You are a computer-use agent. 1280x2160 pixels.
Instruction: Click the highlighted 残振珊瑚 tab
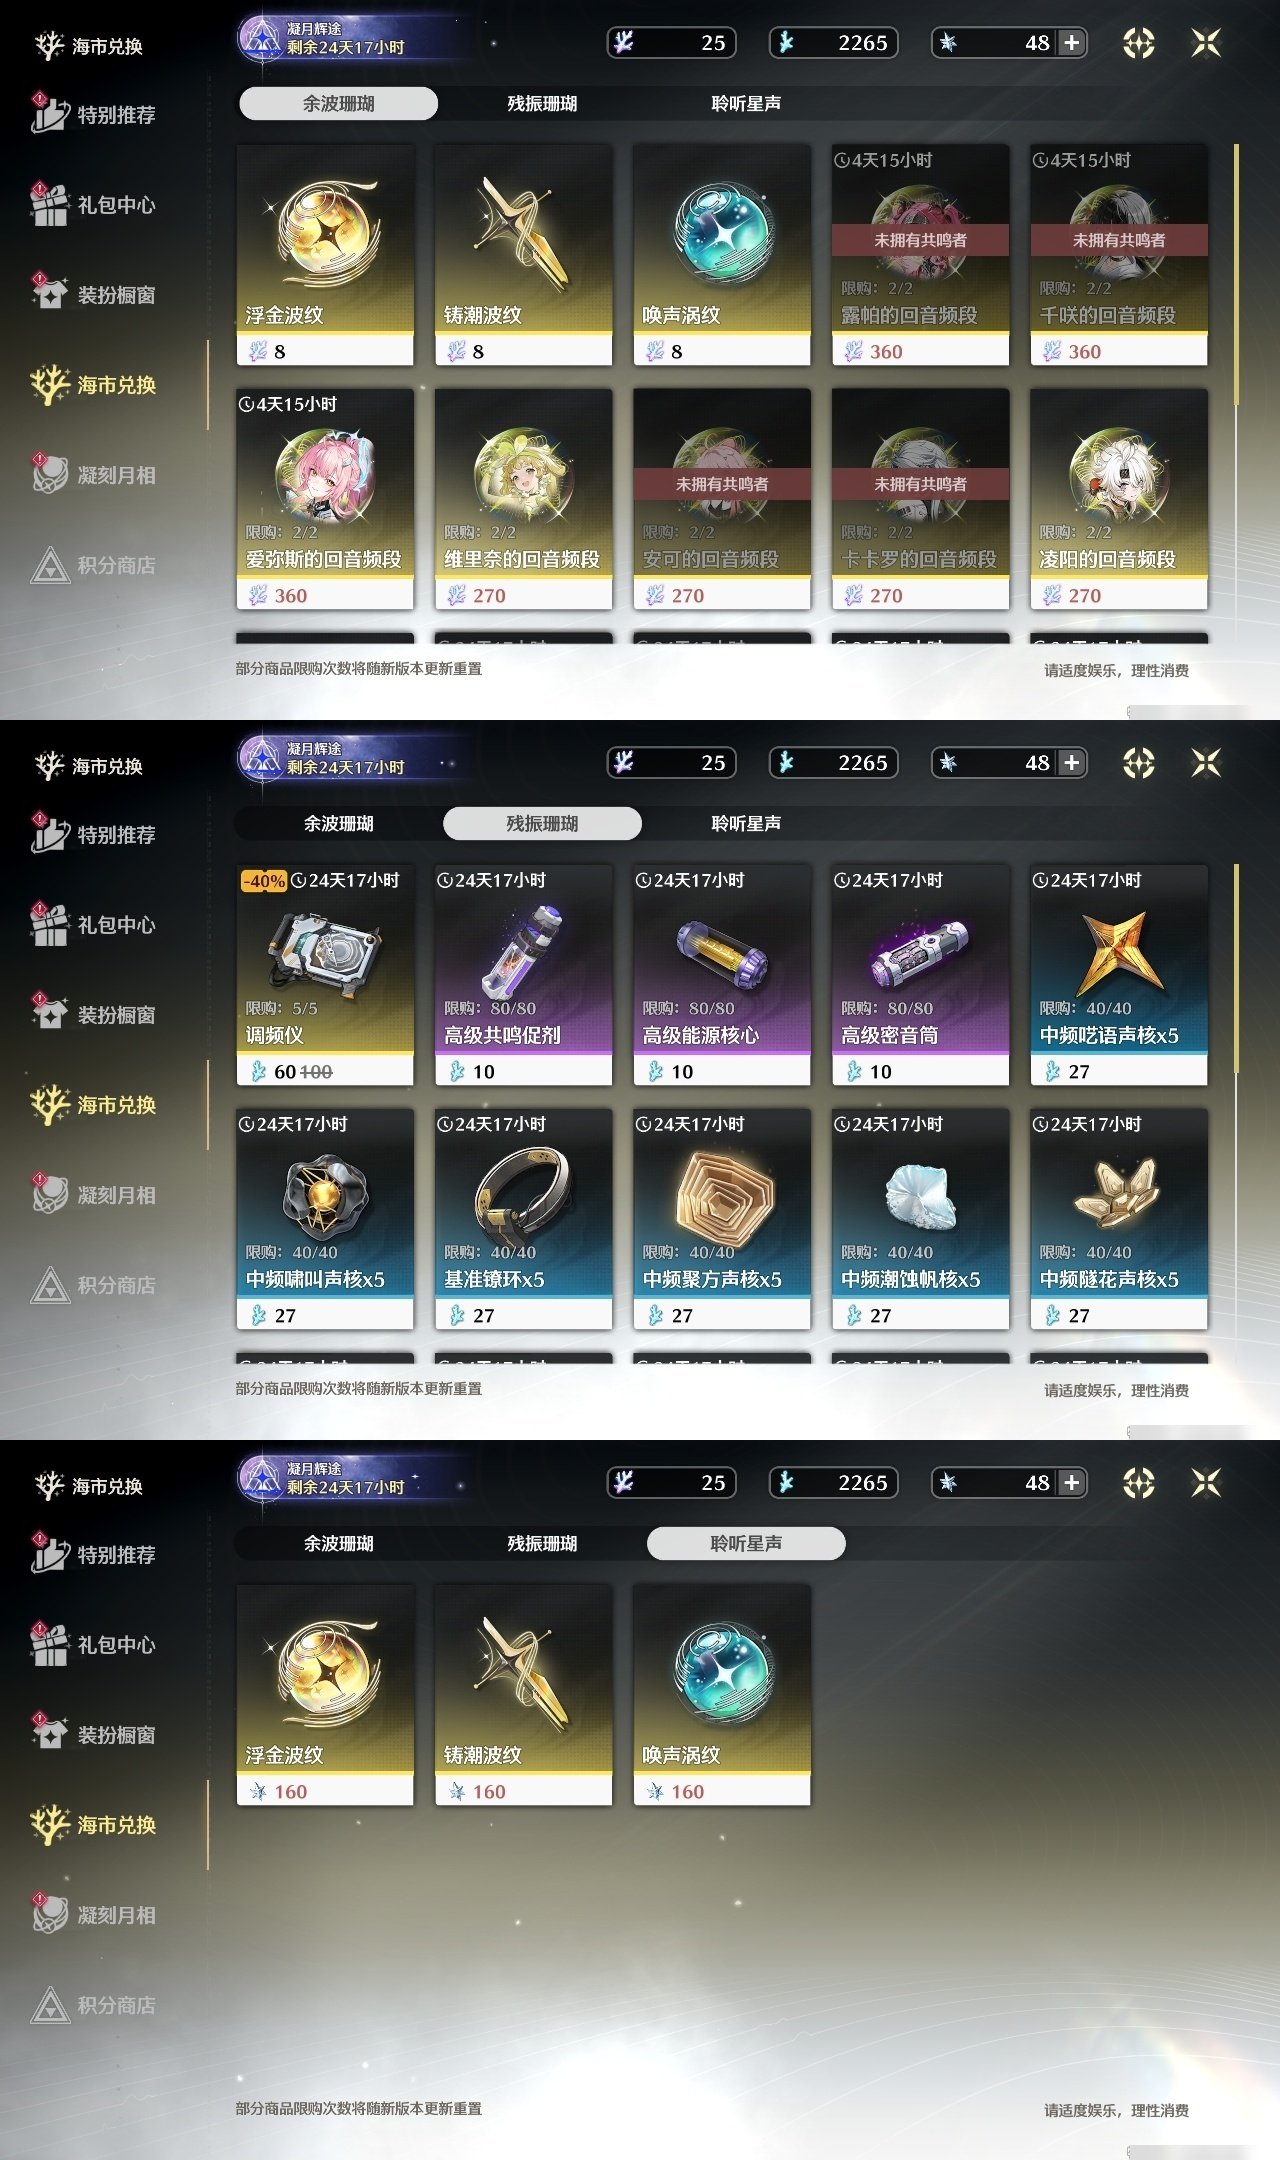tap(542, 823)
